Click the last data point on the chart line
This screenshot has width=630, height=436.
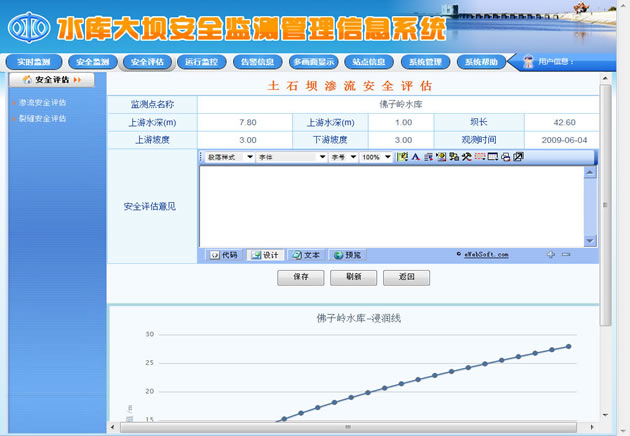(x=569, y=346)
